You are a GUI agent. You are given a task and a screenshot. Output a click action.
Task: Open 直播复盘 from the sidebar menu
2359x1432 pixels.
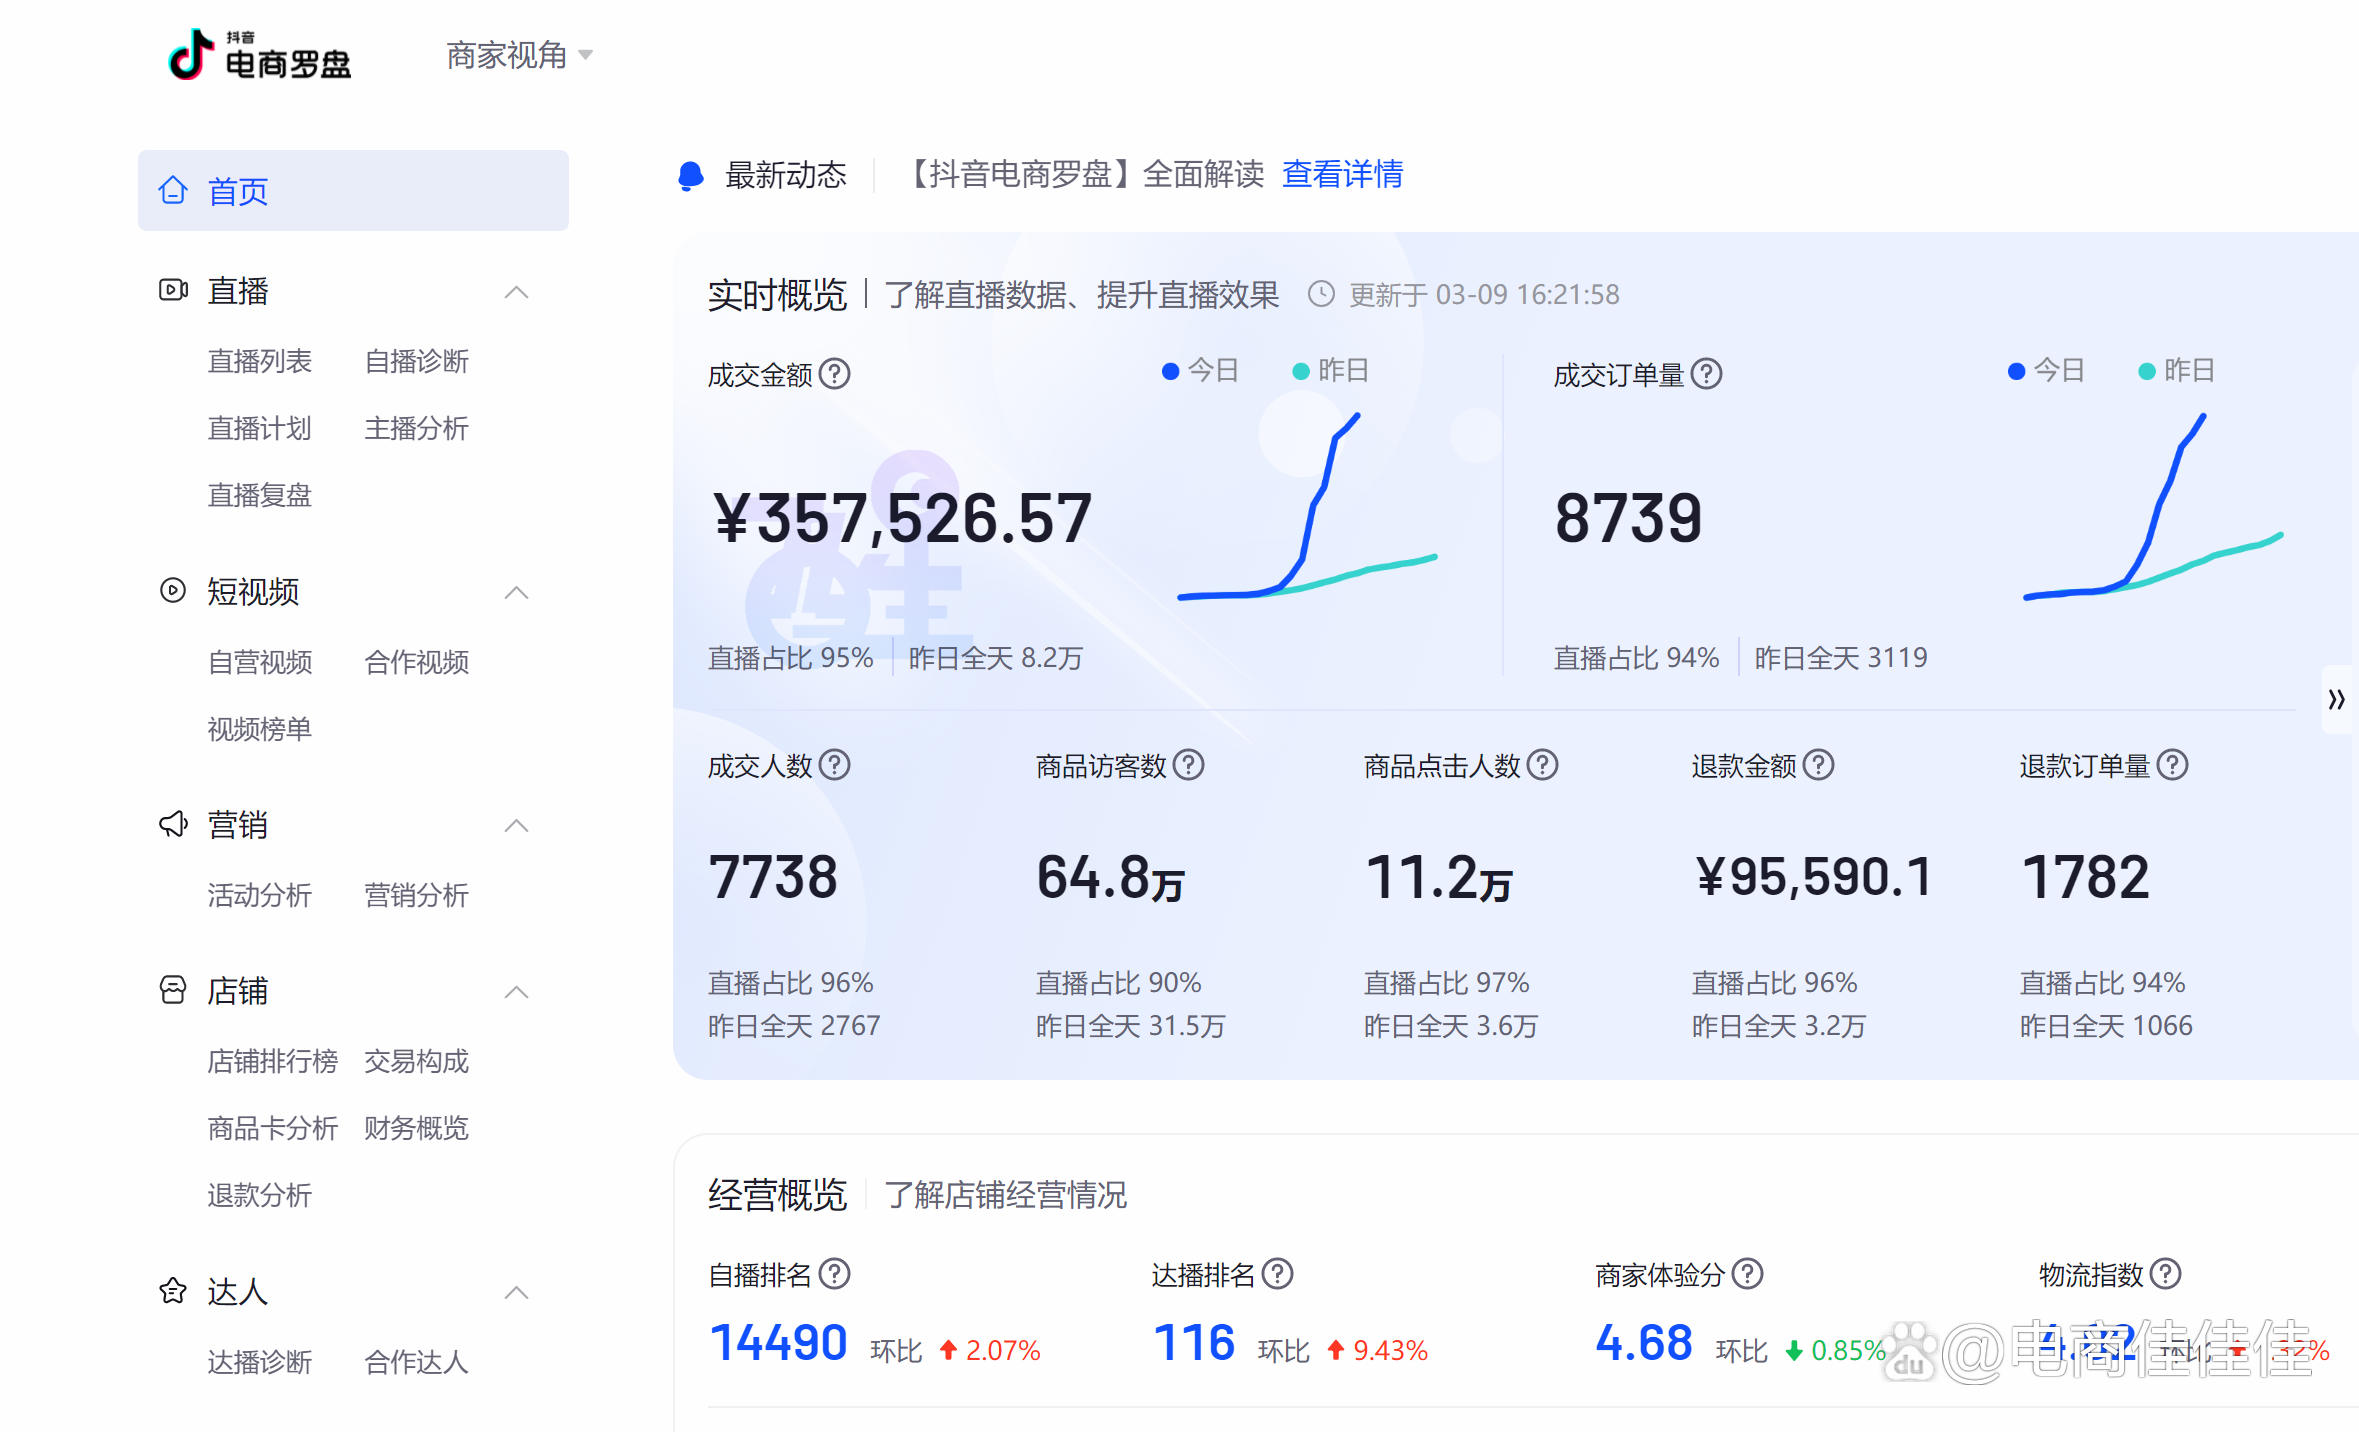tap(259, 495)
